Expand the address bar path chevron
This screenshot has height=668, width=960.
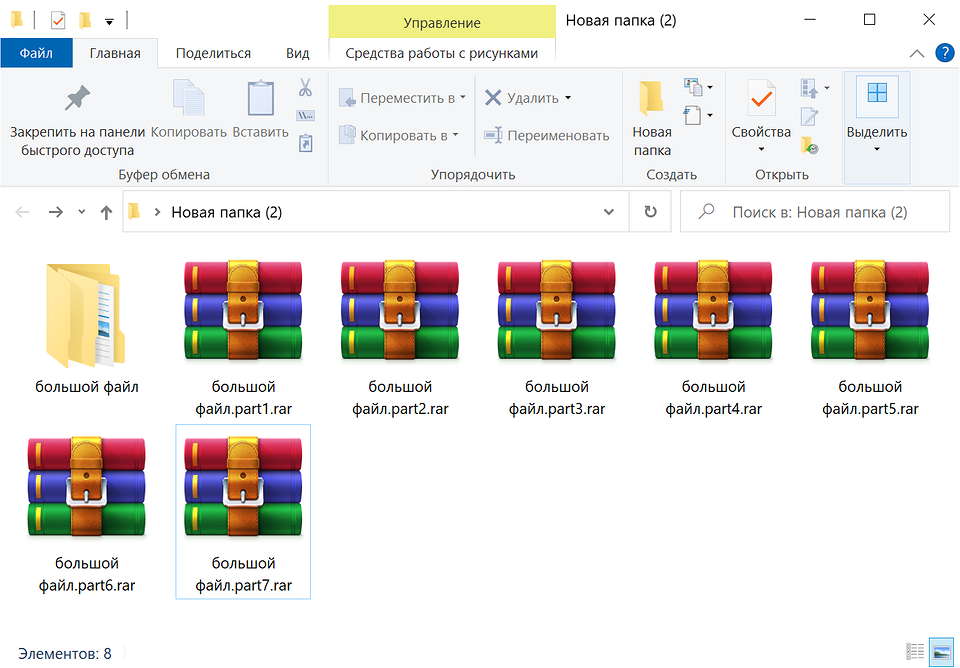click(x=157, y=212)
